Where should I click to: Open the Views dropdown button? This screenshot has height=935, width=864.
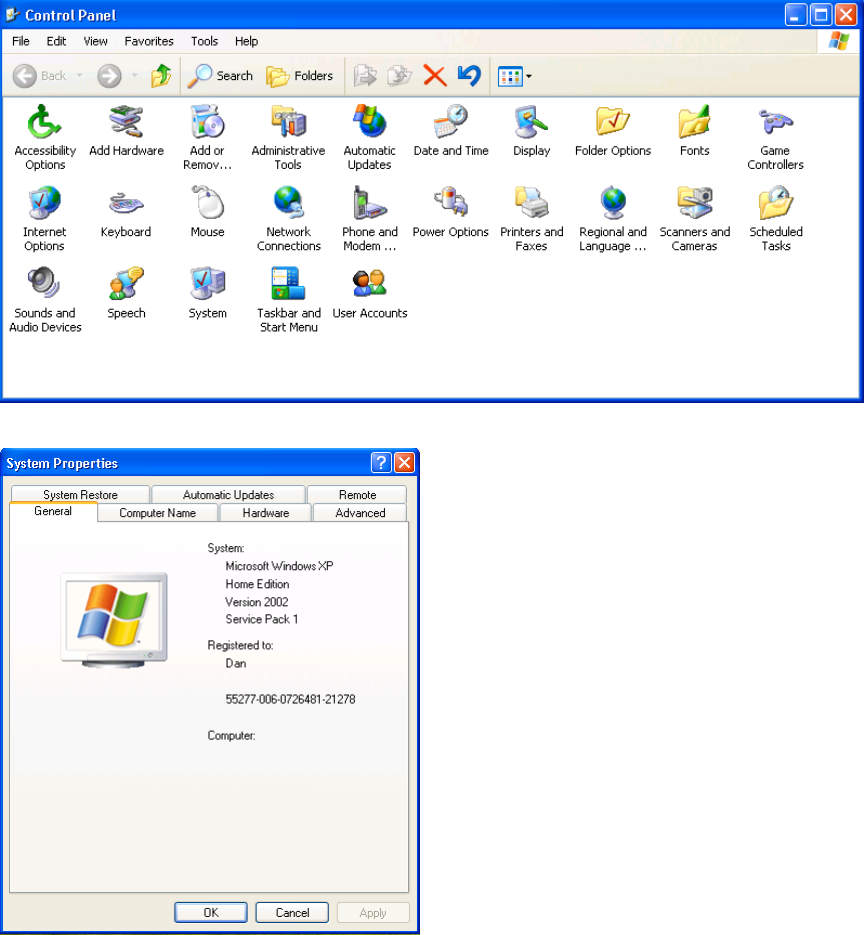(x=515, y=76)
